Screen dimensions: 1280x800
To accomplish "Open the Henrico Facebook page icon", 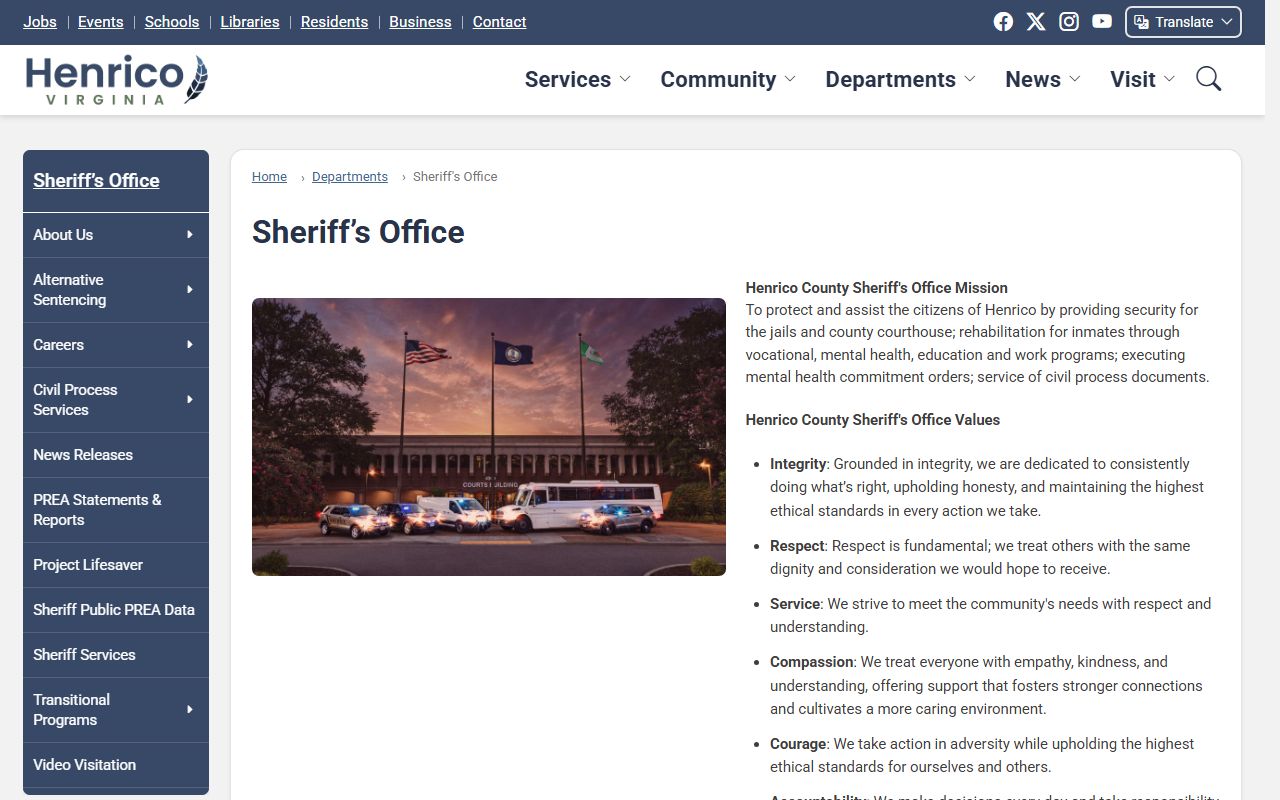I will pos(1003,22).
